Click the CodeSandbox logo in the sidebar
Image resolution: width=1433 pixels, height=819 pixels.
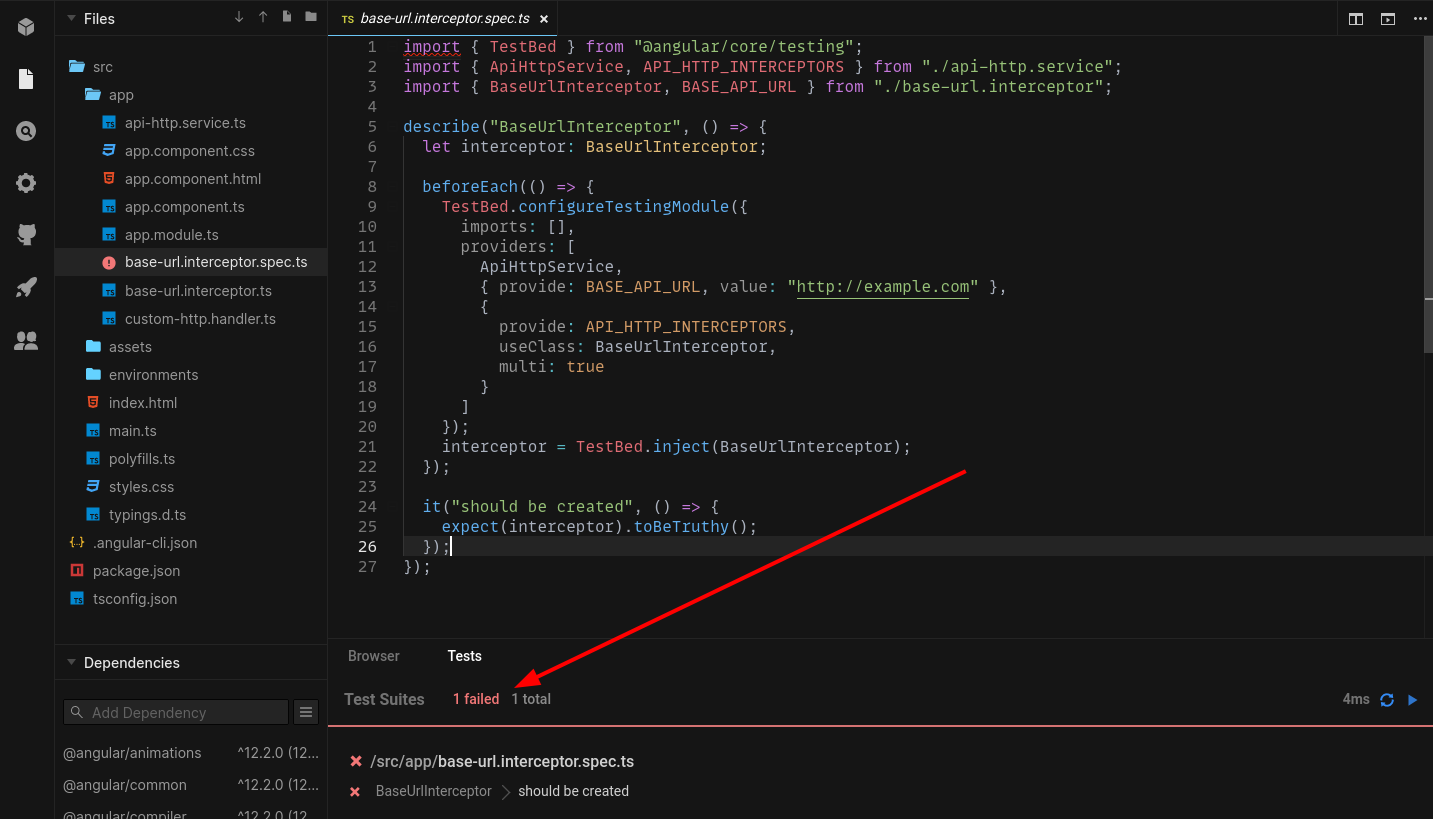(x=26, y=27)
